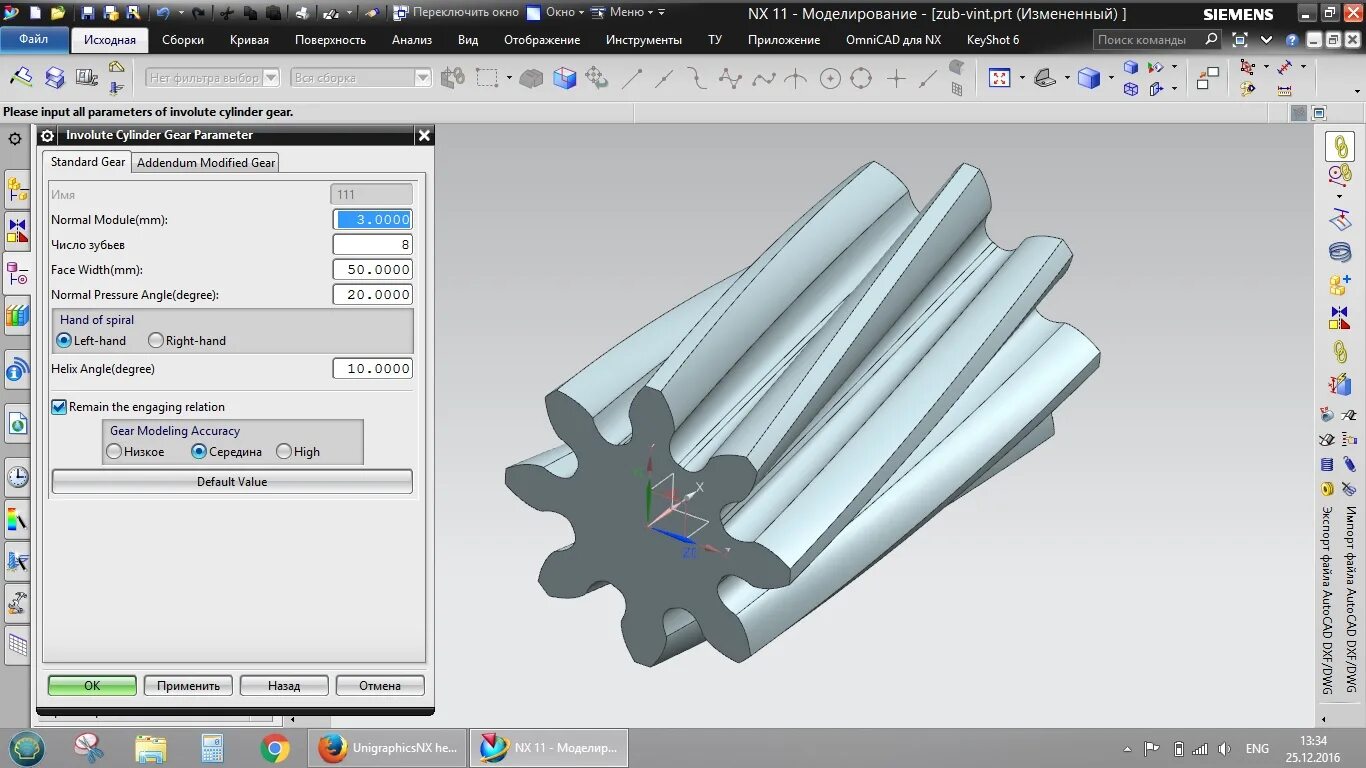The width and height of the screenshot is (1366, 768).
Task: Click Переключить окно button
Action: (456, 12)
